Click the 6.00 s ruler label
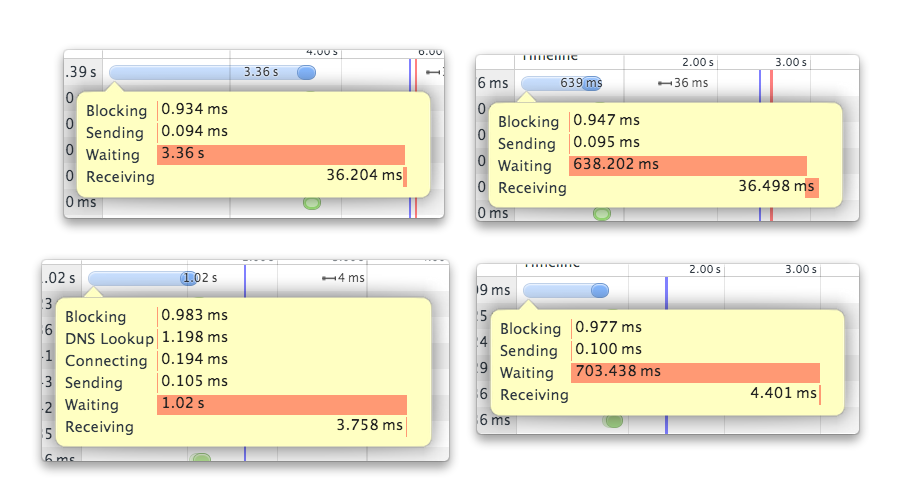Image resolution: width=912 pixels, height=501 pixels. [429, 51]
